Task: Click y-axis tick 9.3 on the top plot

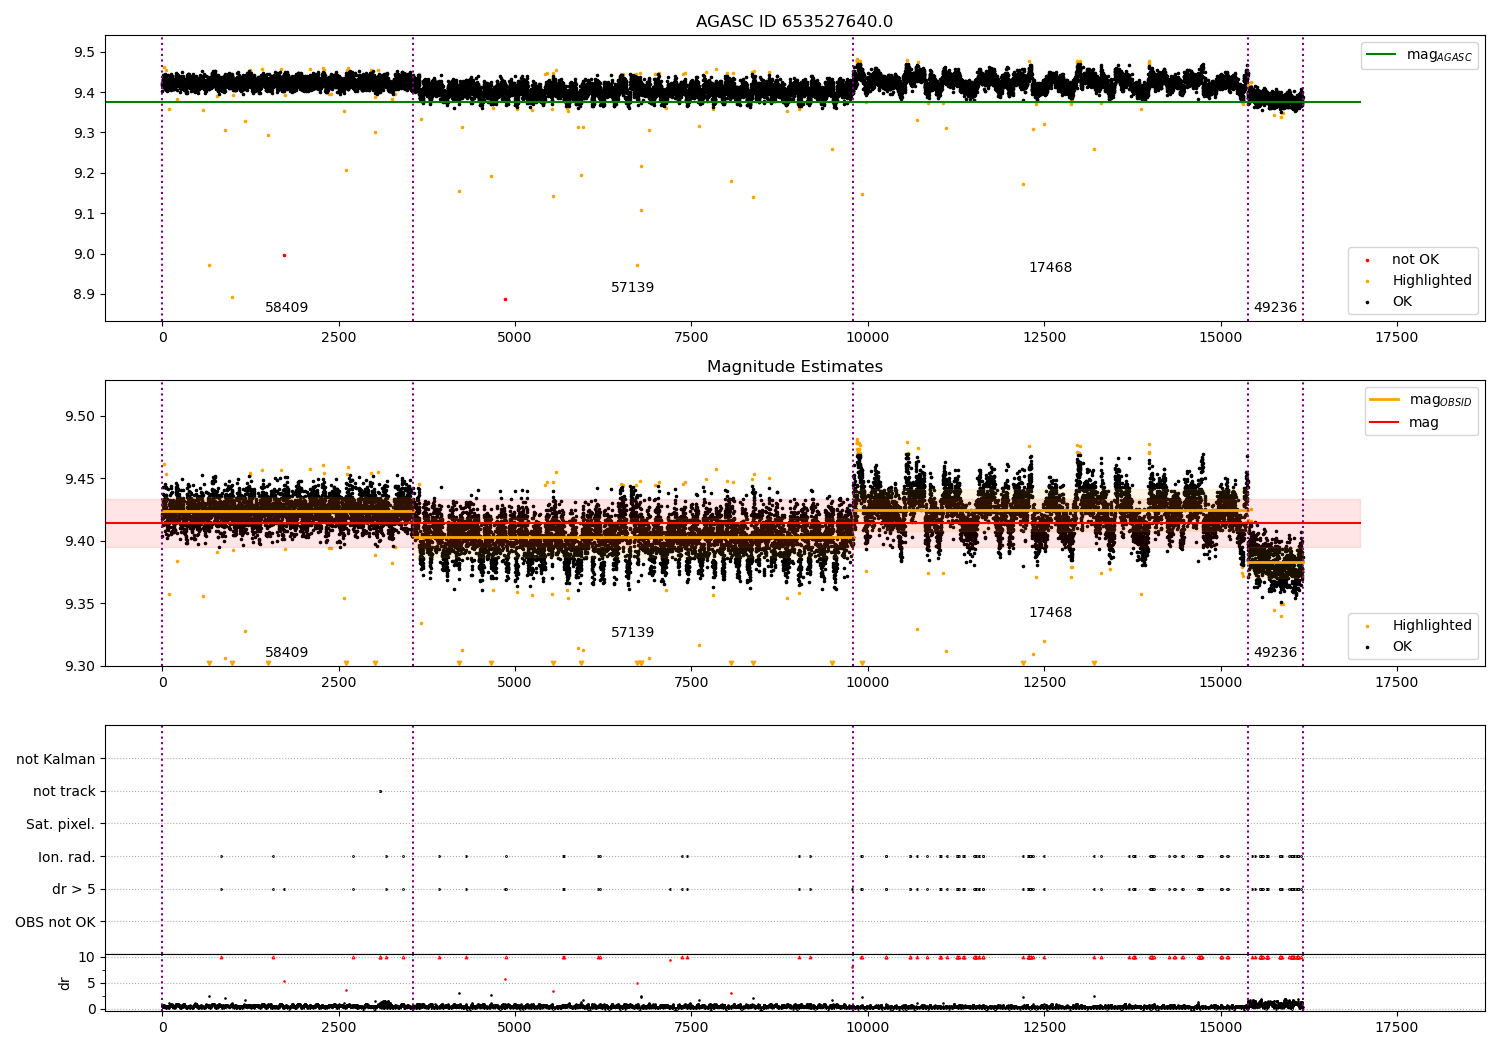Action: (85, 133)
